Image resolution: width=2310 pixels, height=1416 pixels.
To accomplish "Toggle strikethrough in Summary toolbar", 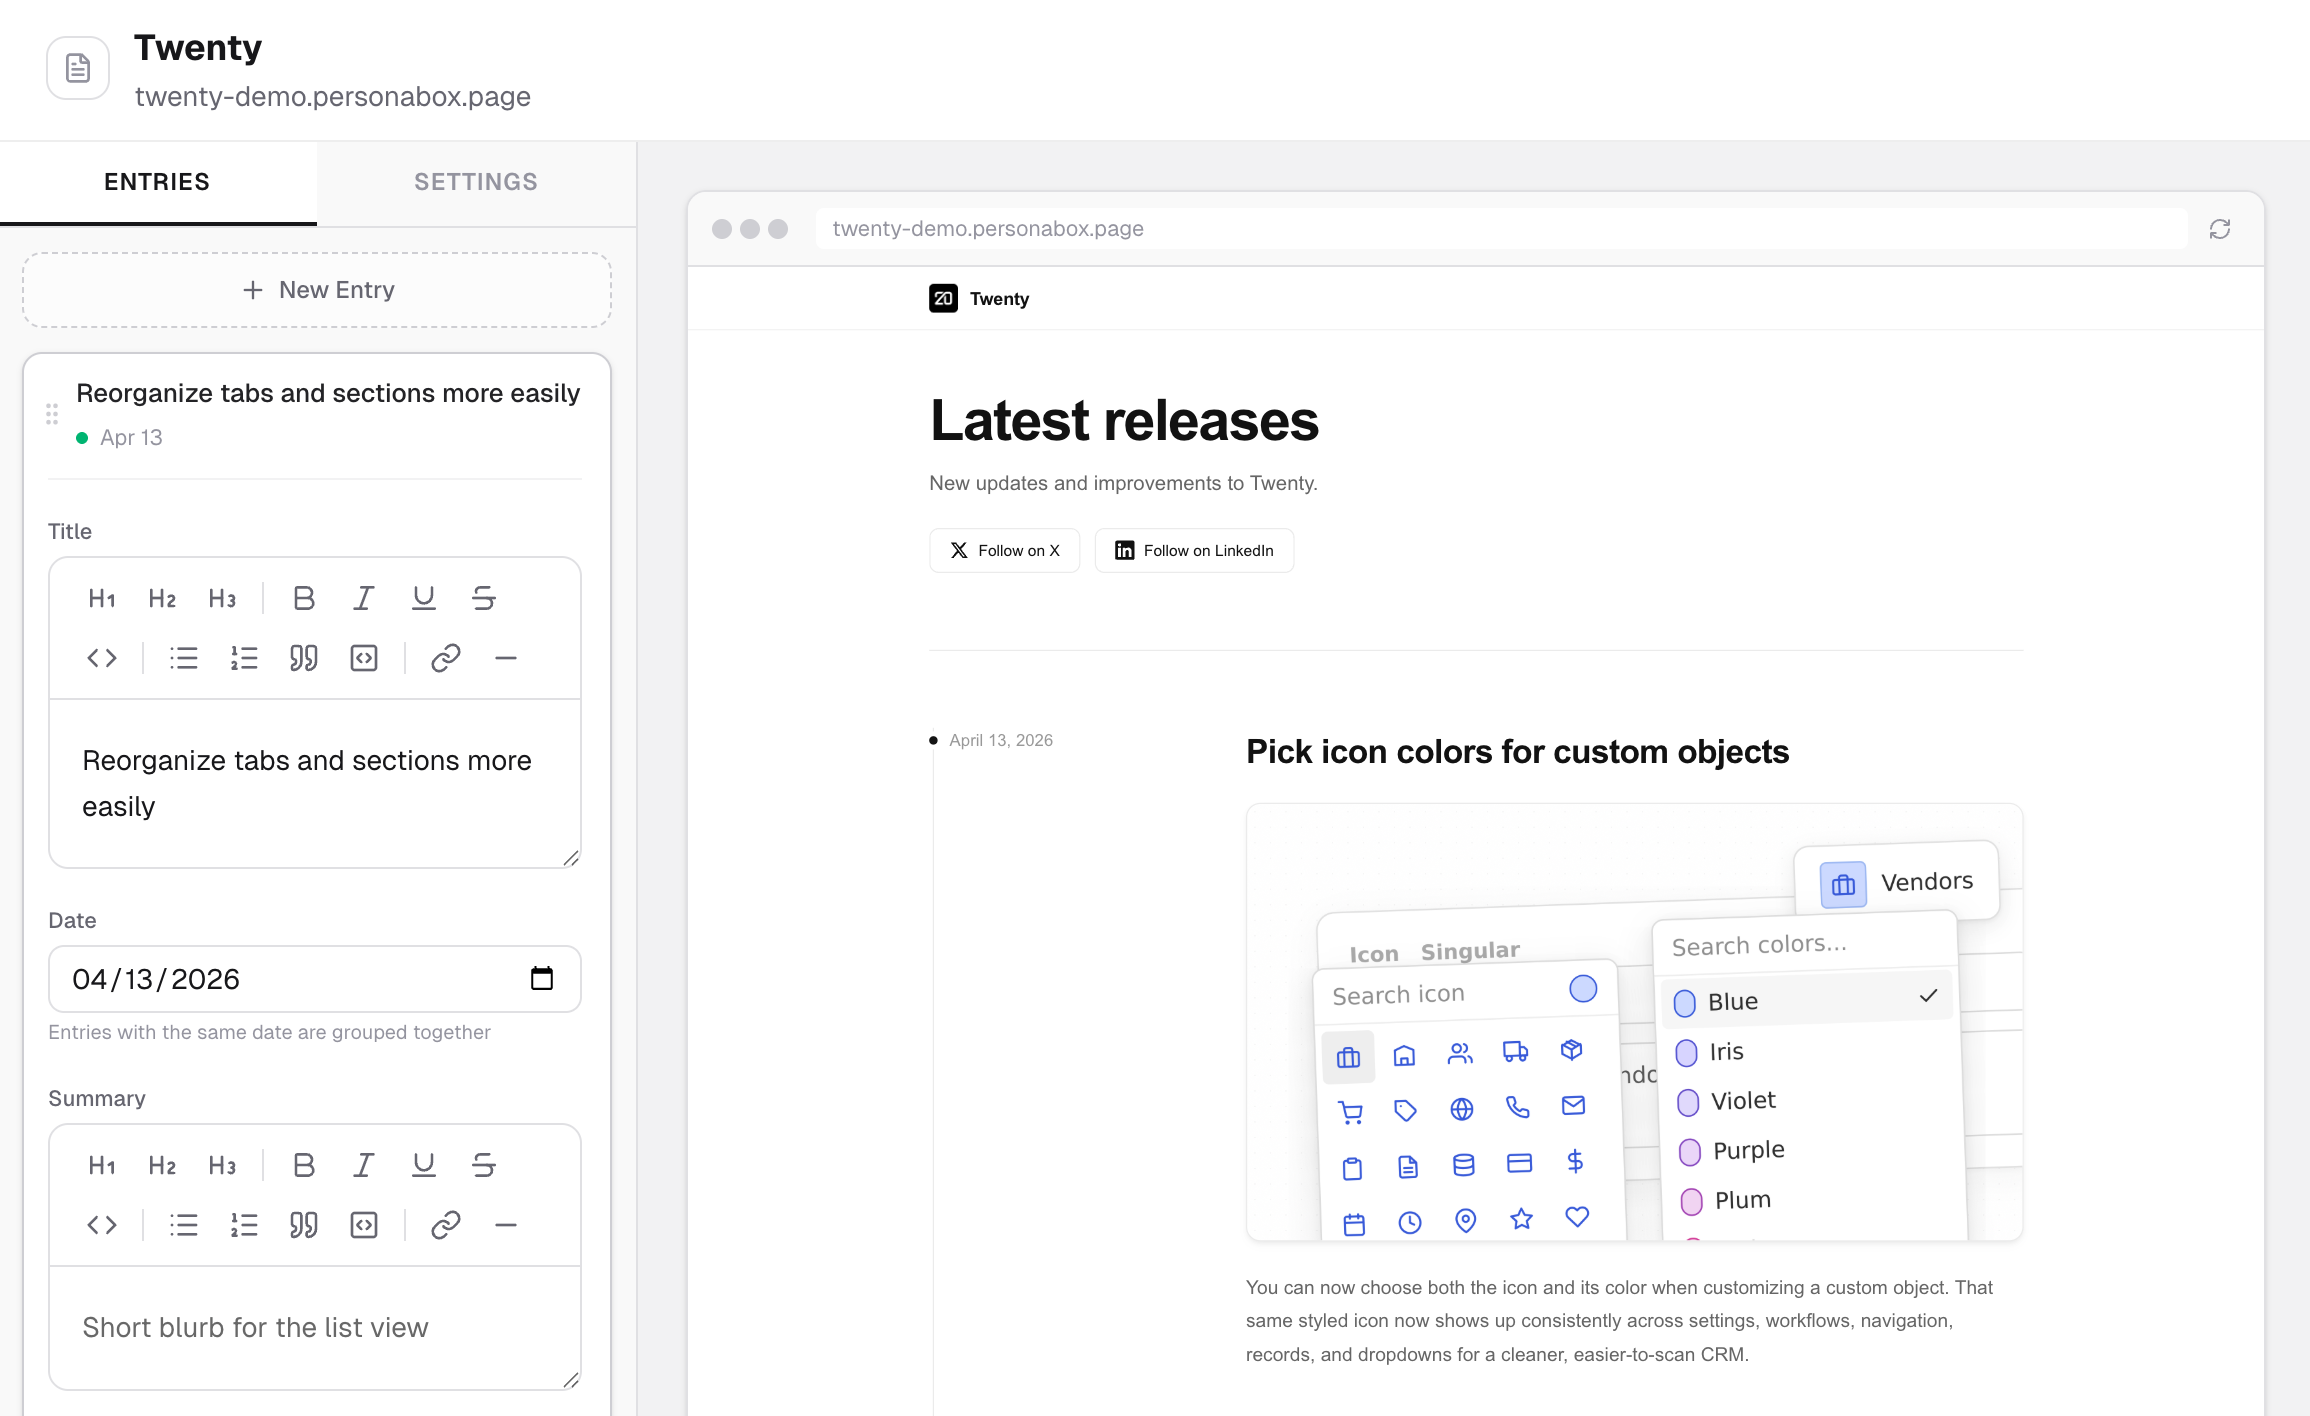I will (484, 1165).
